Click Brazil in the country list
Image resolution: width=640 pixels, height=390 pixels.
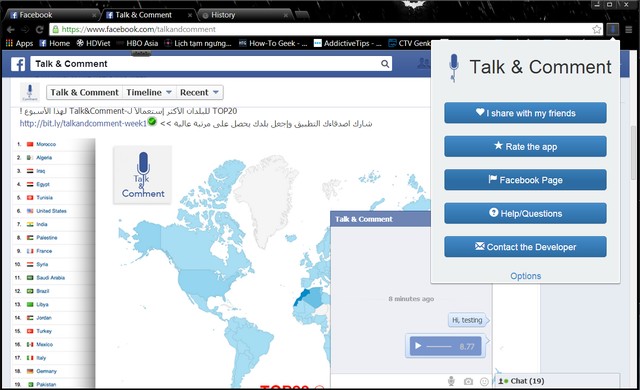(x=42, y=291)
